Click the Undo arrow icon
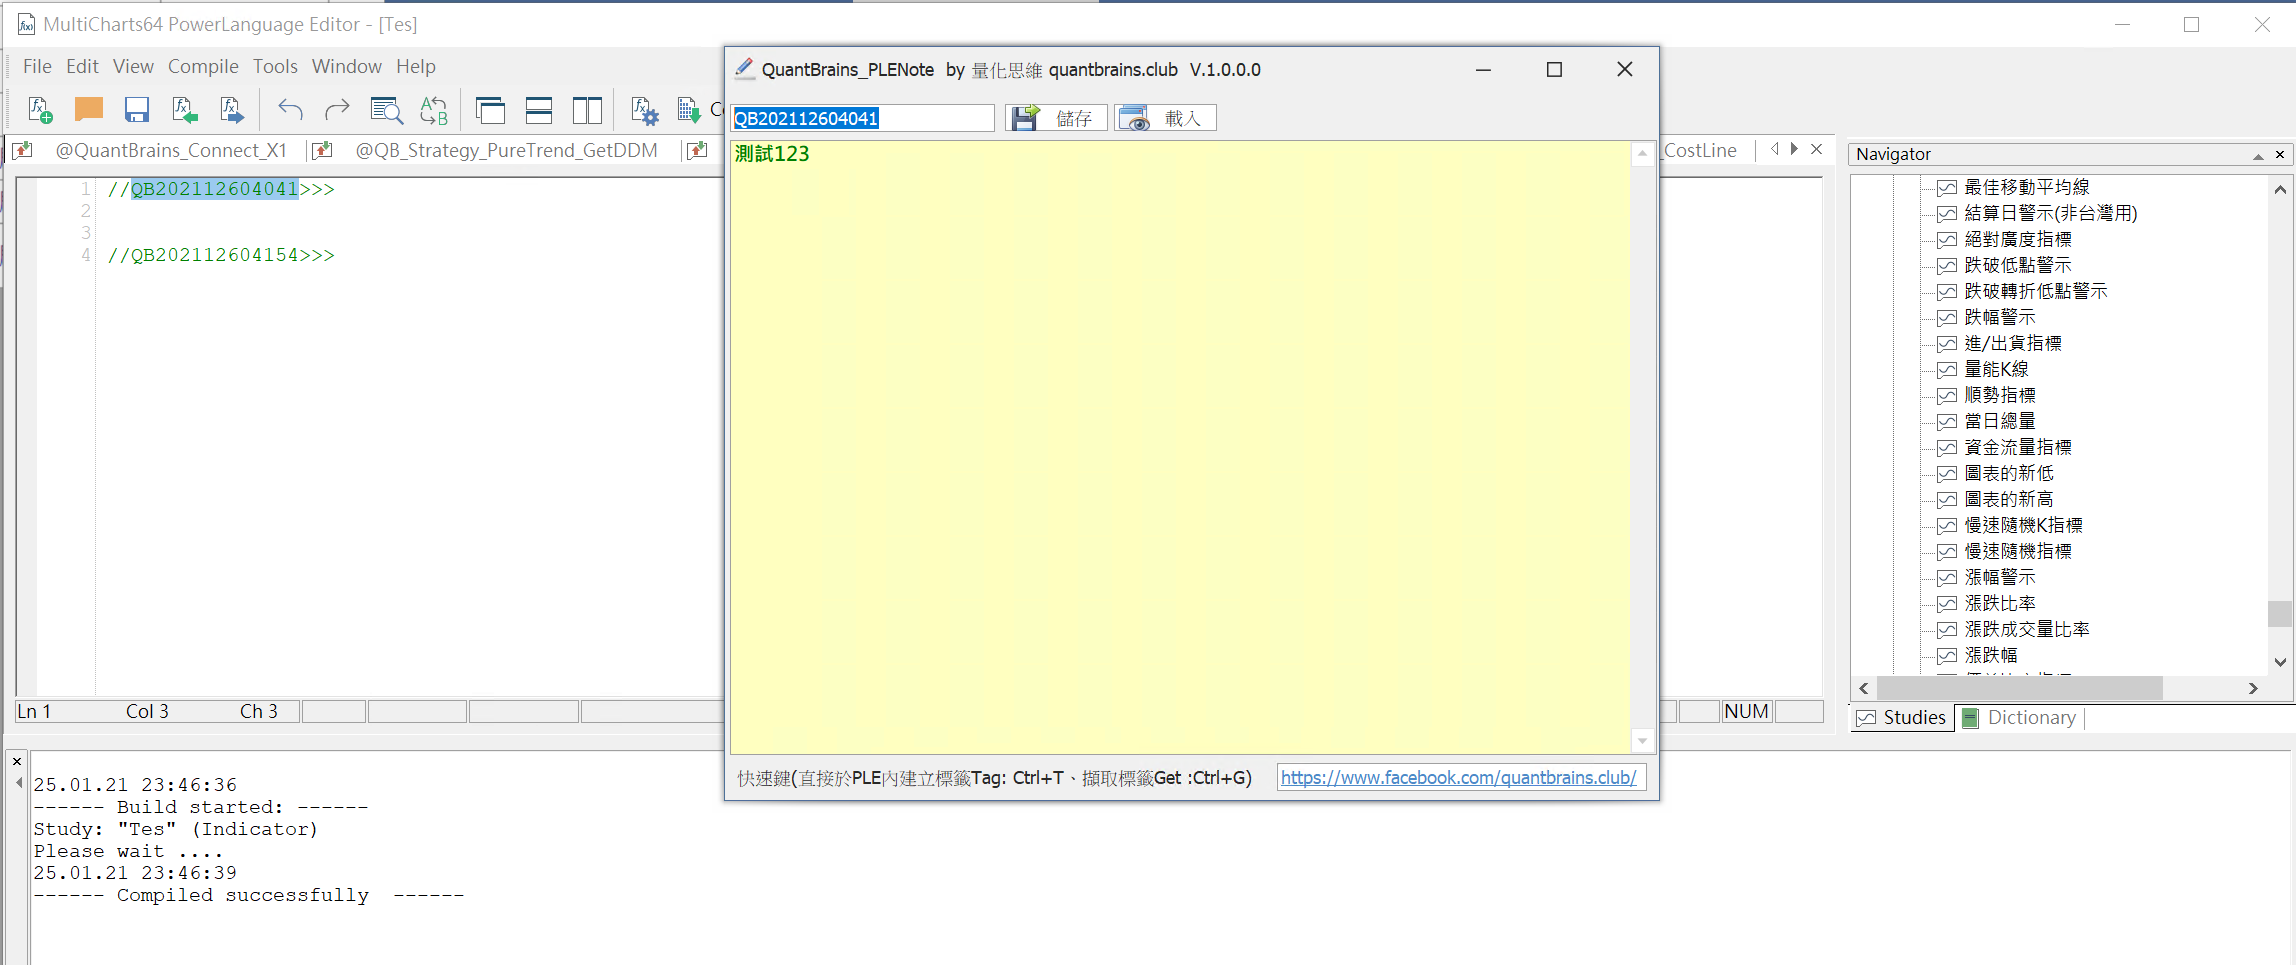 coord(290,110)
